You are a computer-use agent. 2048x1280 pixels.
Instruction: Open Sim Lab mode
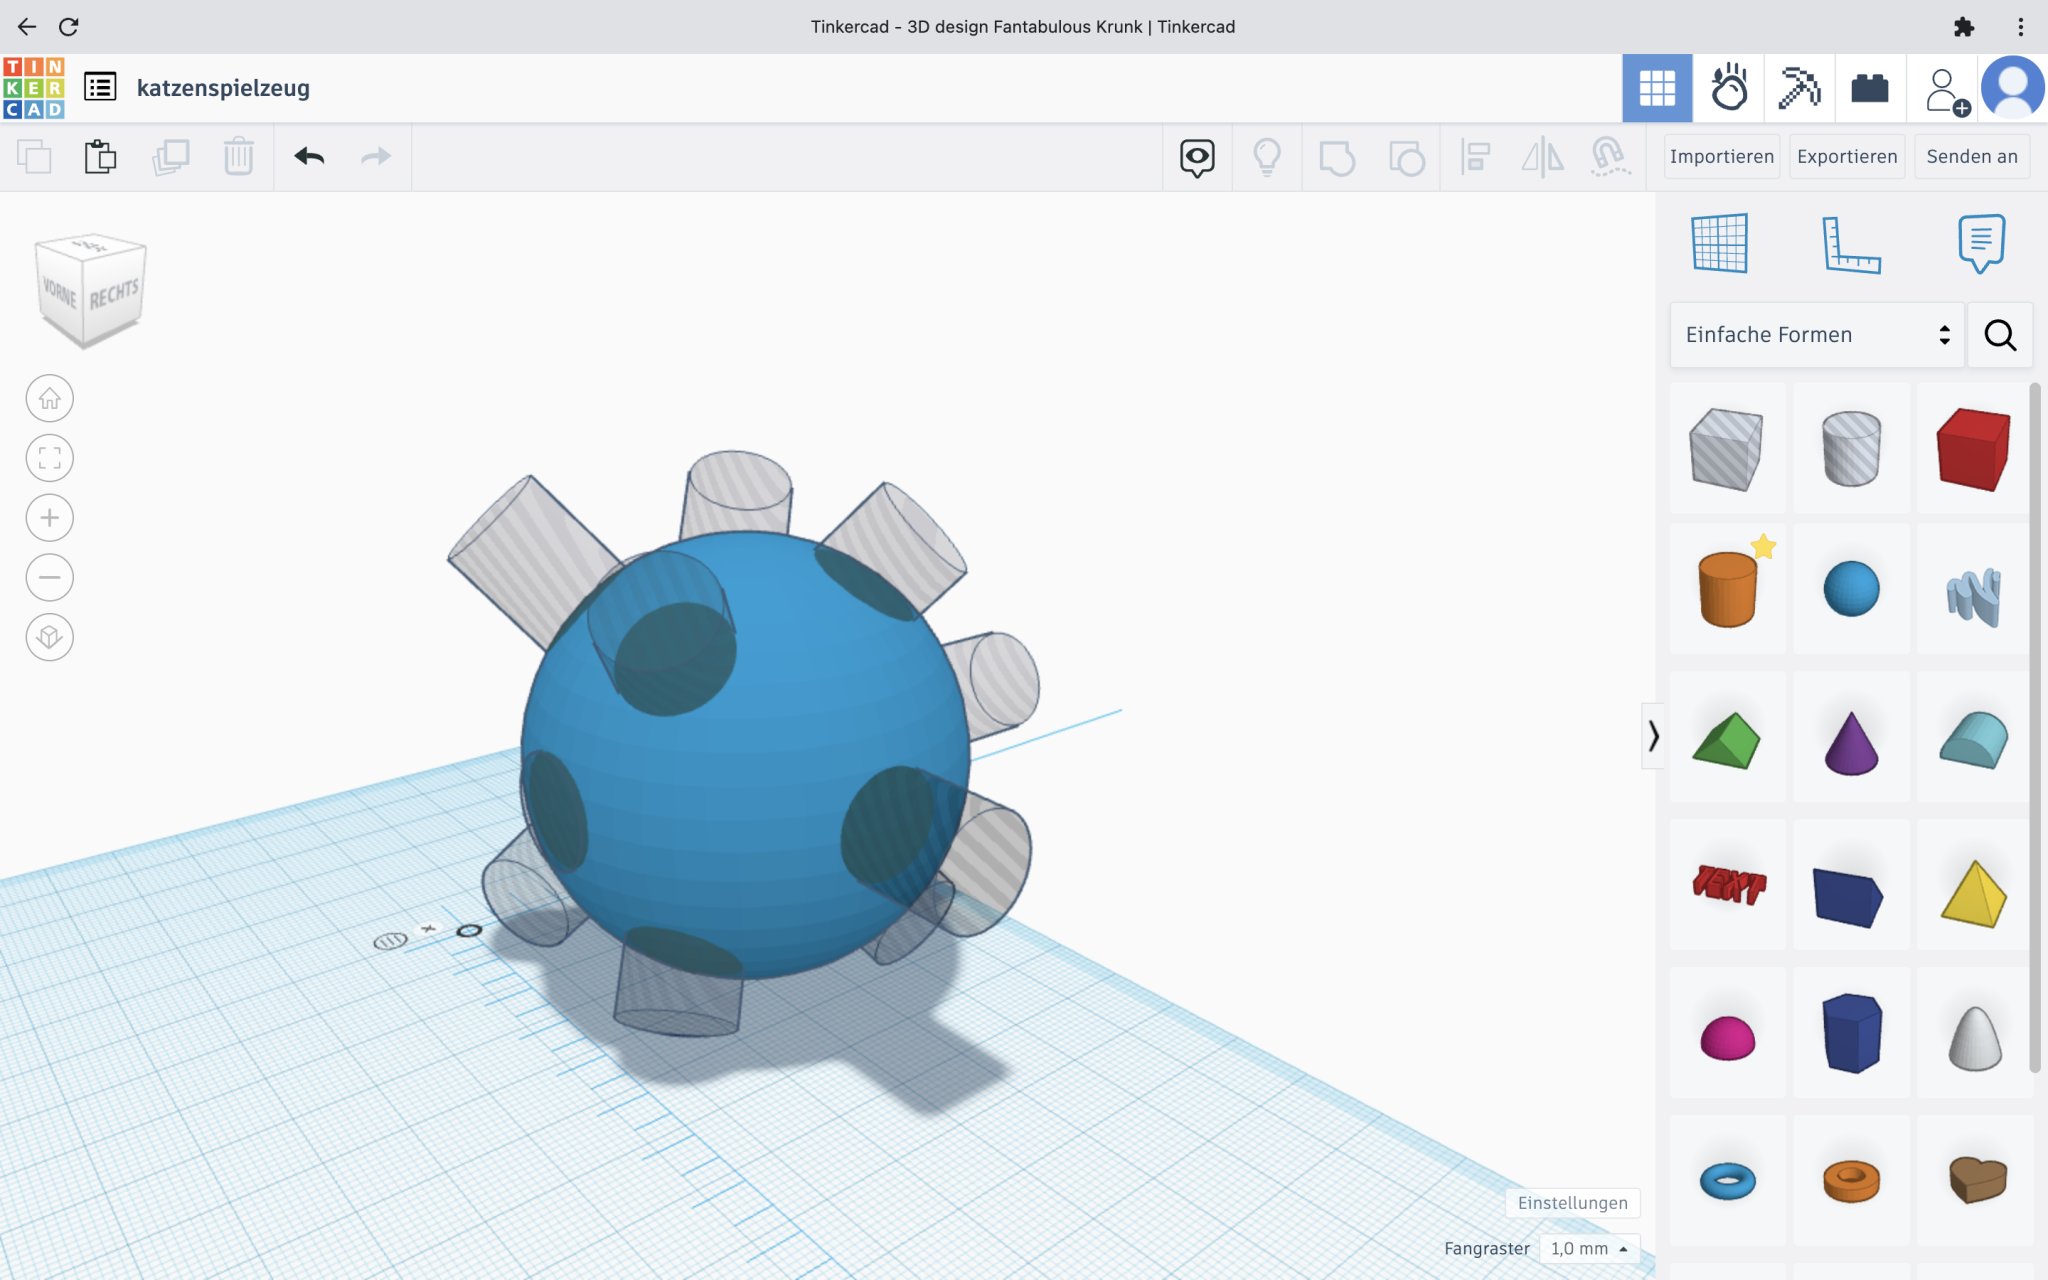(x=1728, y=88)
